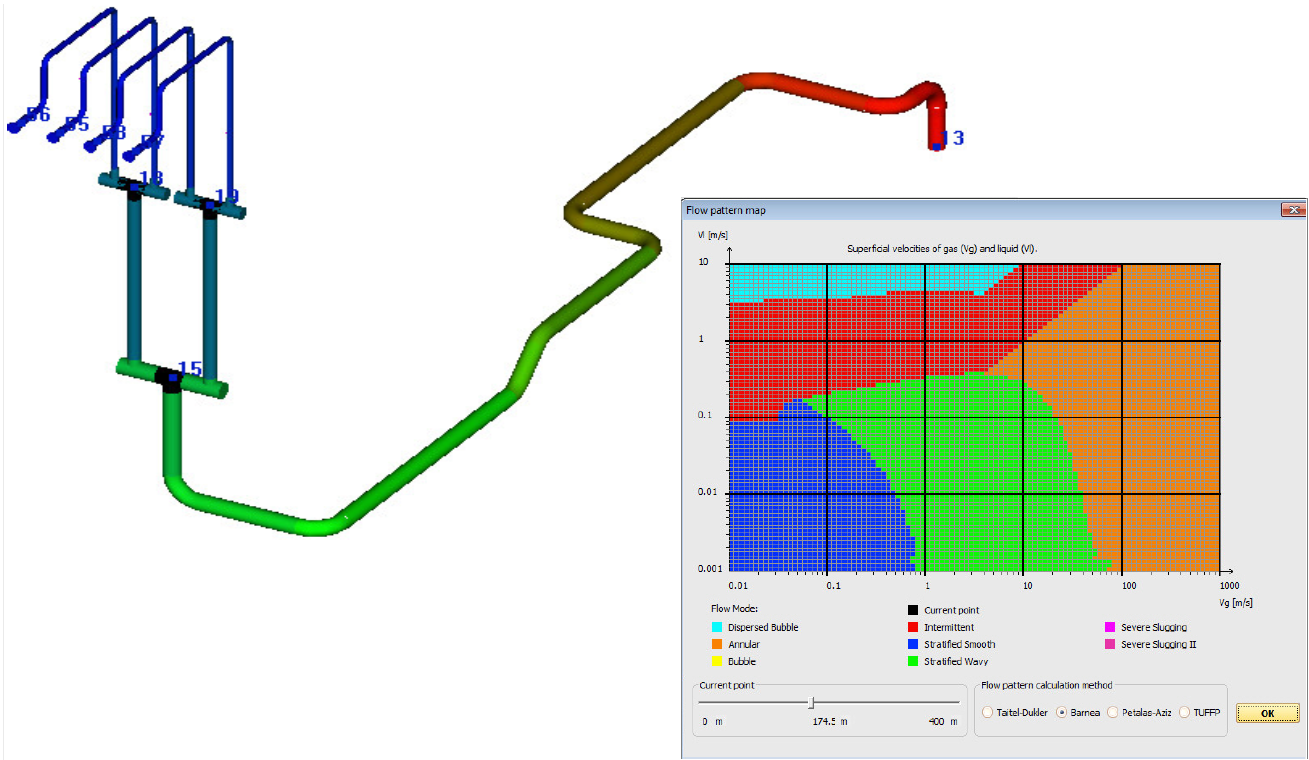Click the 'Dispersed Bubble' legend label
The height and width of the screenshot is (760, 1309).
pyautogui.click(x=763, y=628)
